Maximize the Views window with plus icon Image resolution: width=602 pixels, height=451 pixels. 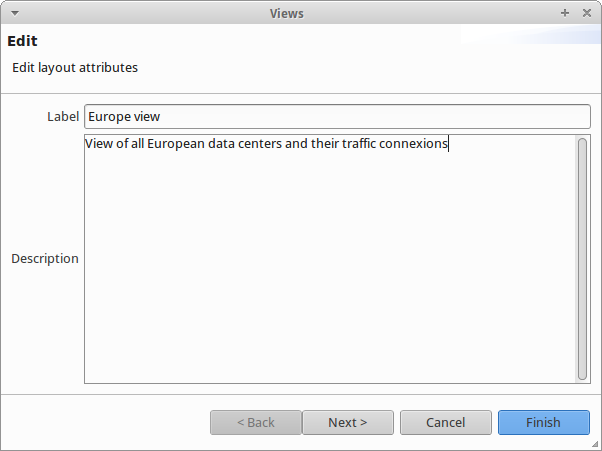click(x=565, y=13)
